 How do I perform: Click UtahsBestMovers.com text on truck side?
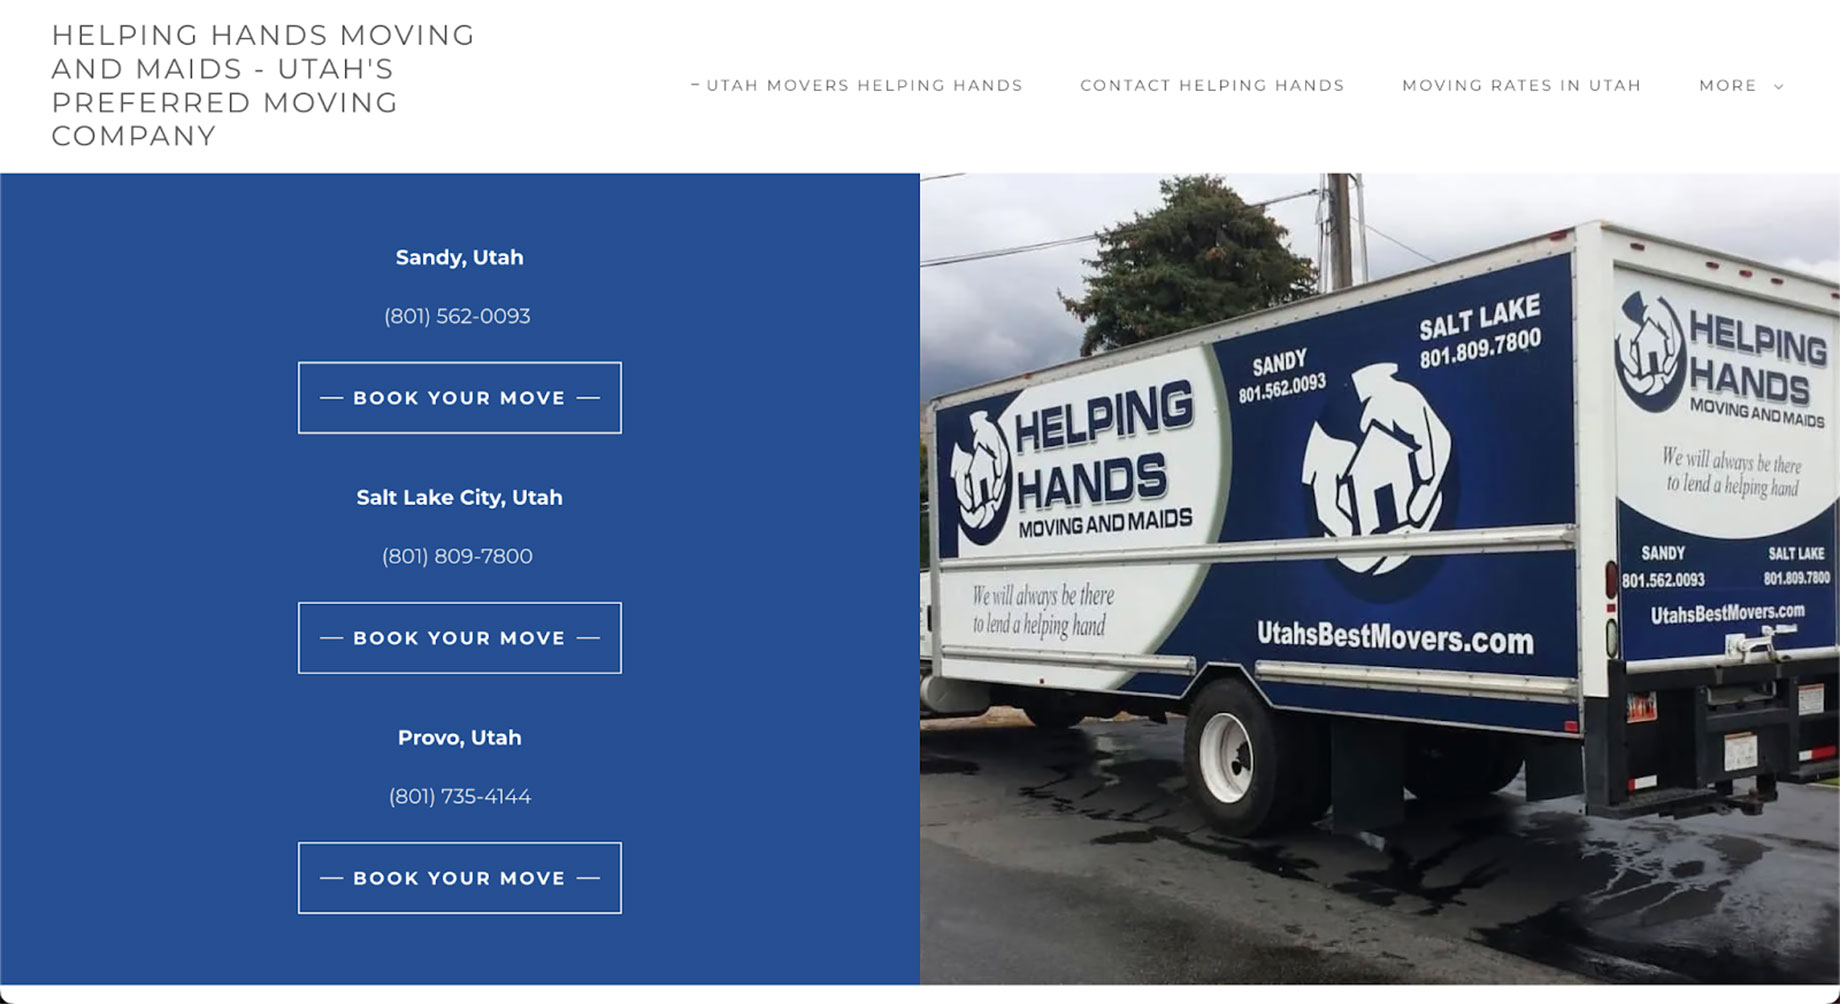(x=1395, y=636)
